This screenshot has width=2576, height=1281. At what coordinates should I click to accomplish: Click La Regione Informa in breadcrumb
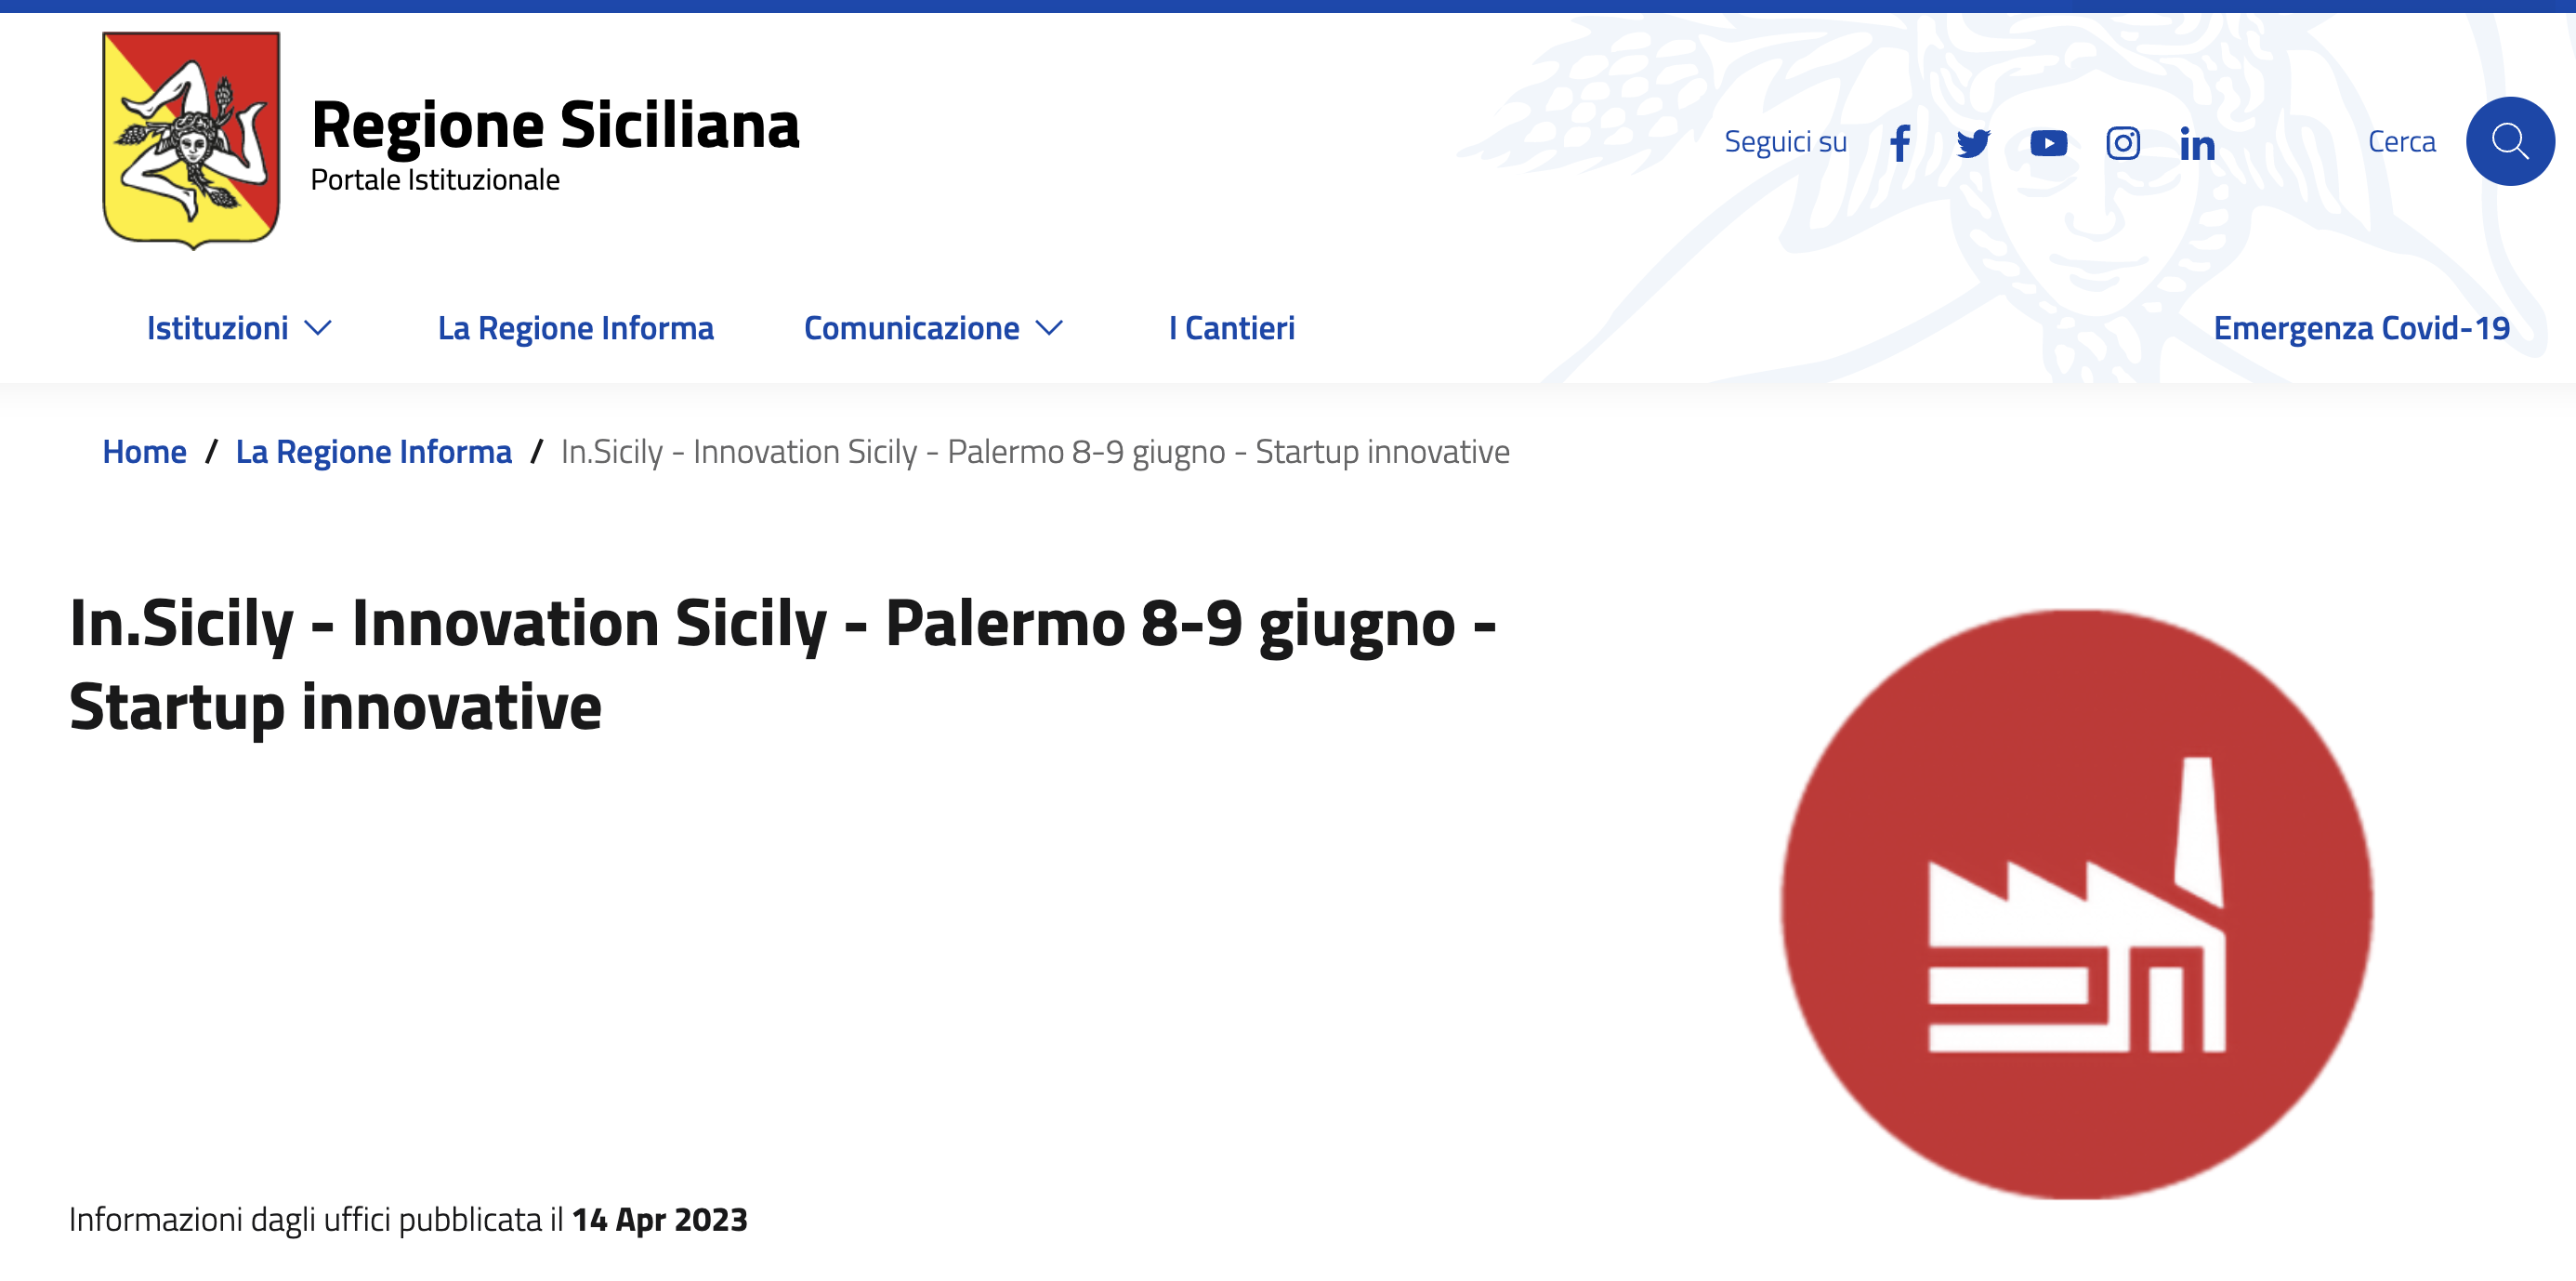373,451
